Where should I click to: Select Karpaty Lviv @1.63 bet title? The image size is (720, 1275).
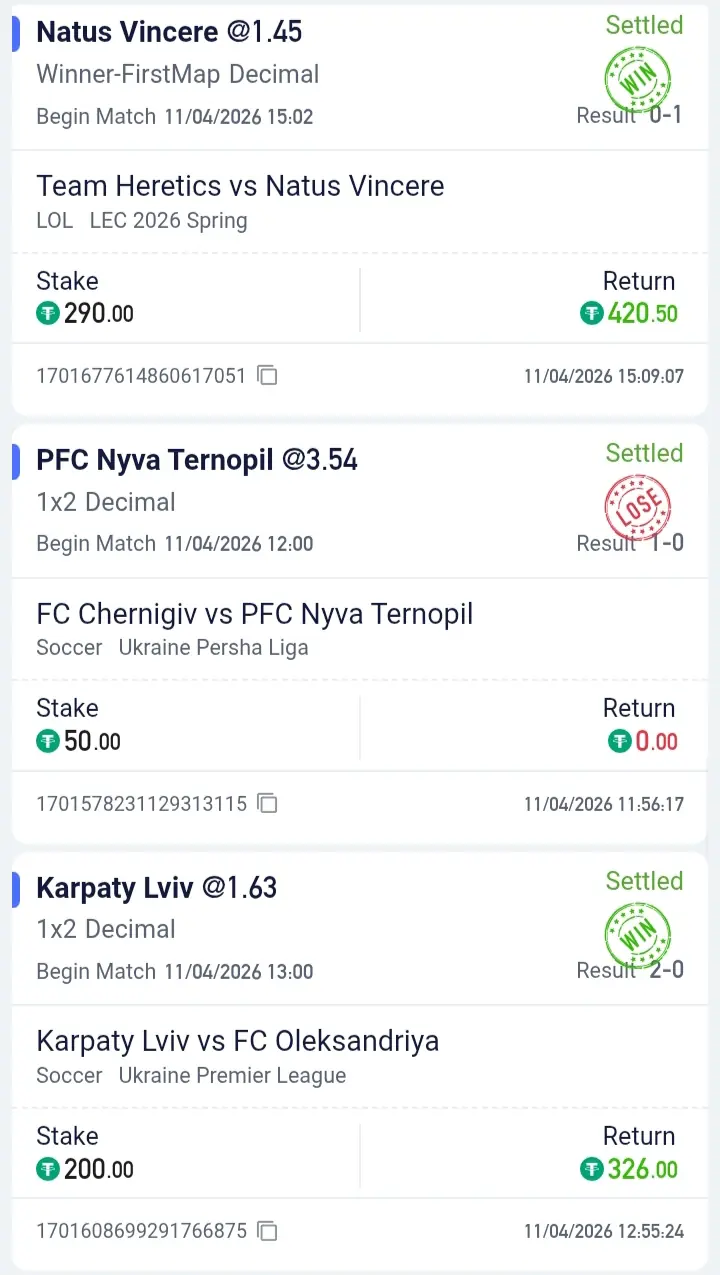(x=156, y=887)
